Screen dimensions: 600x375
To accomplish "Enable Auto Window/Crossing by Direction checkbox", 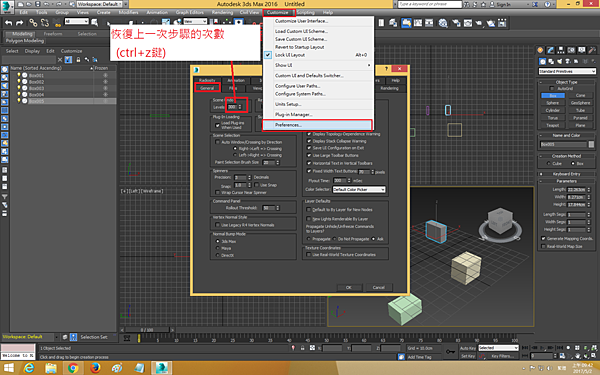I will tap(217, 142).
